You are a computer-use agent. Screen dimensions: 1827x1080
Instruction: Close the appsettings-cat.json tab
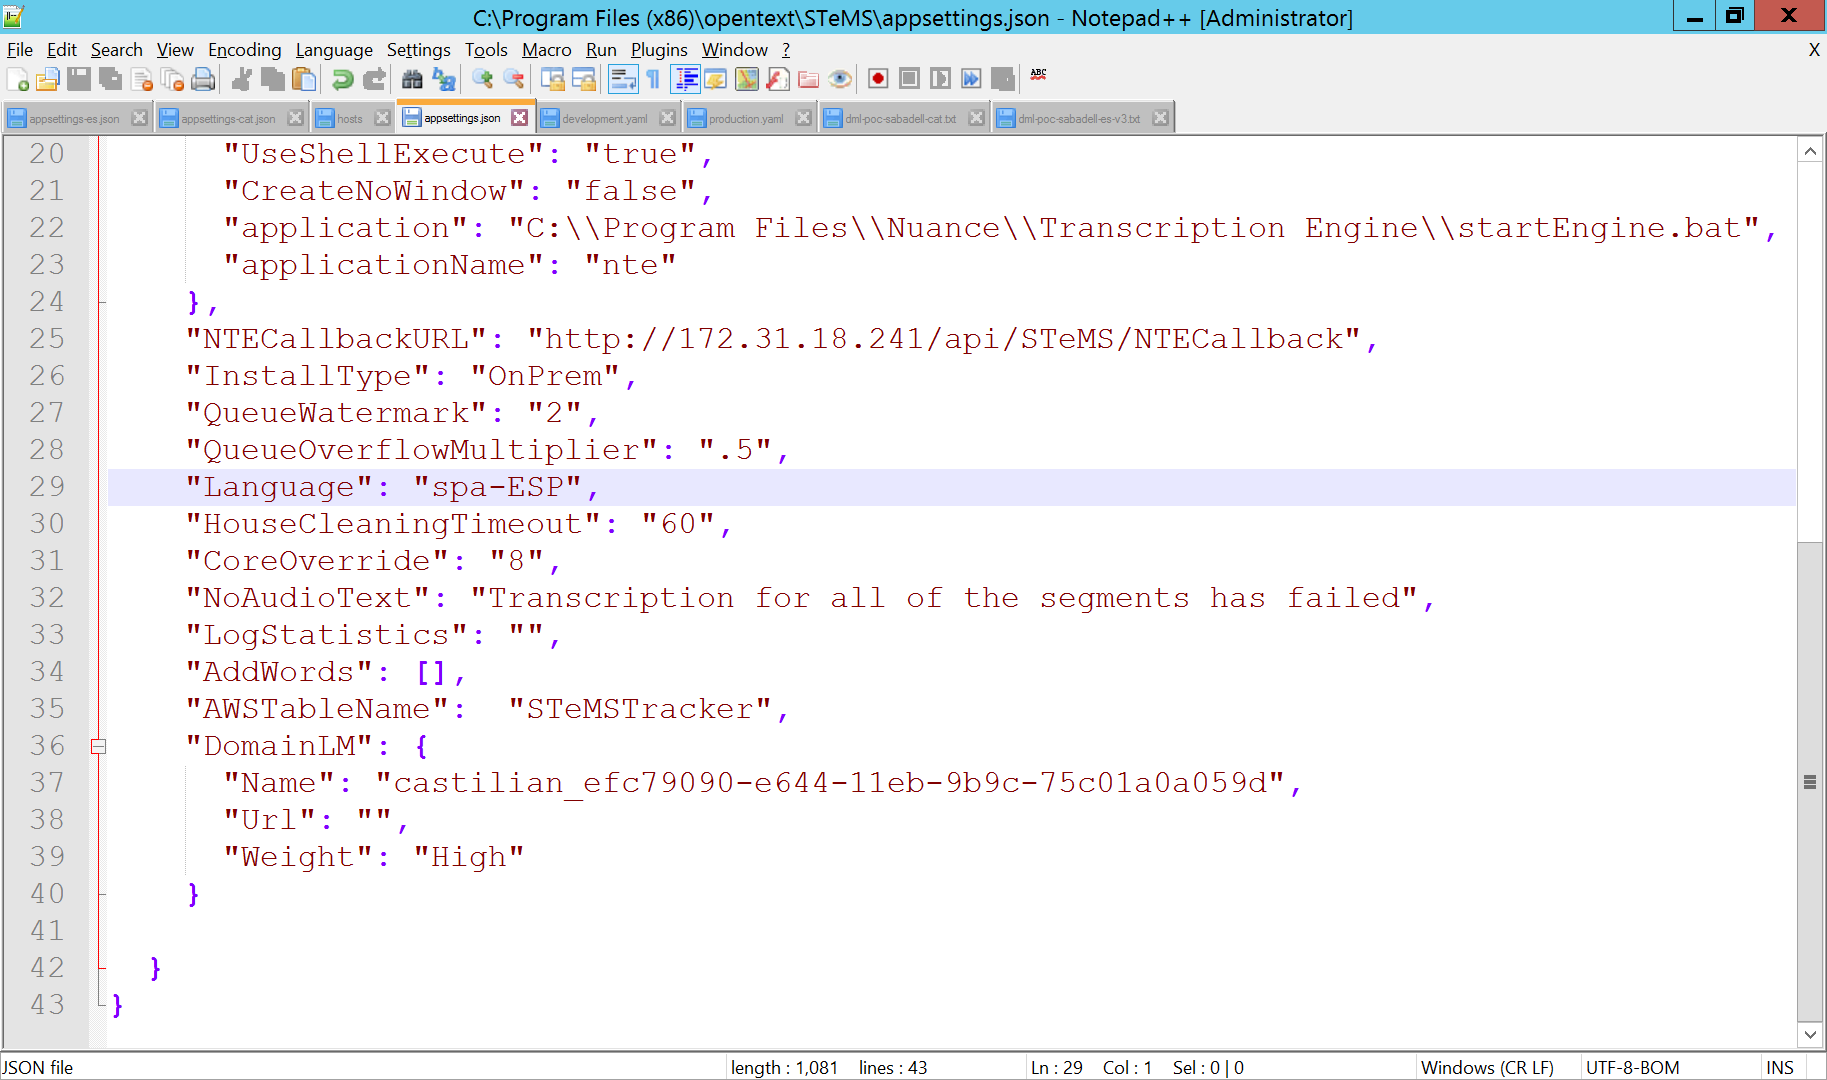click(x=295, y=117)
